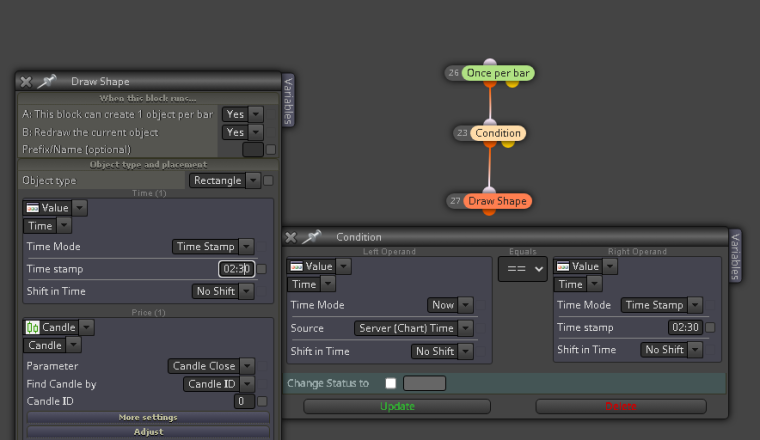
Task: Click the Value icon in Draw Shape Time section
Action: (32, 208)
